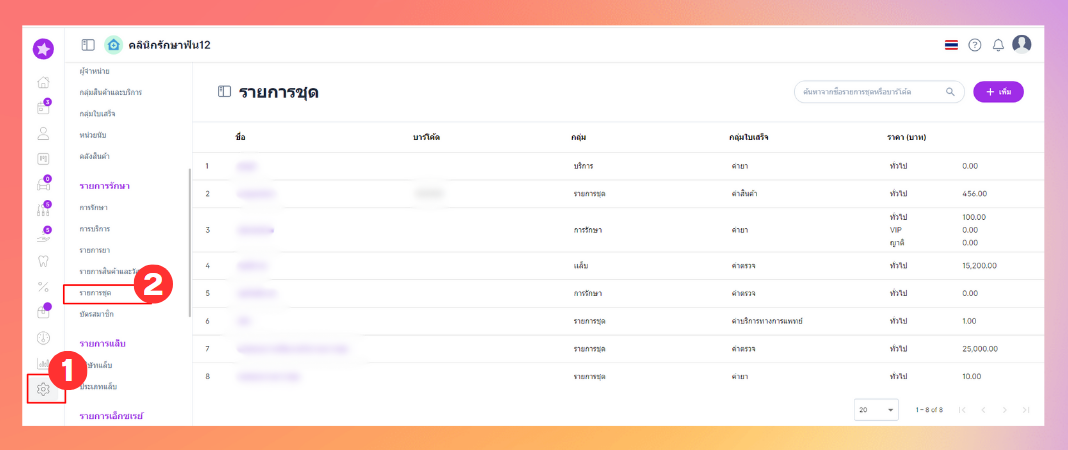Click the คลินิกรักษาฟัน12 clinic name

[169, 45]
